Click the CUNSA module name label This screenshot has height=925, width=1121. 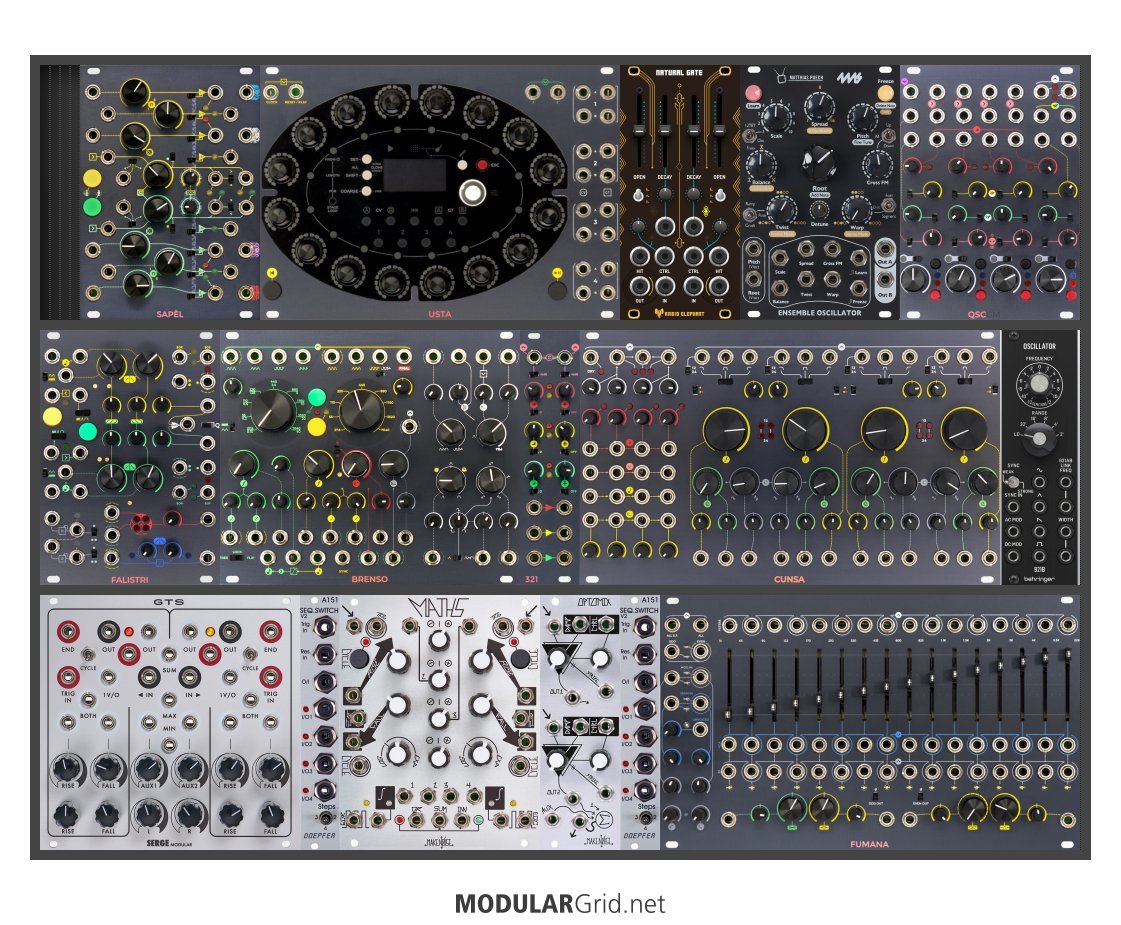789,579
